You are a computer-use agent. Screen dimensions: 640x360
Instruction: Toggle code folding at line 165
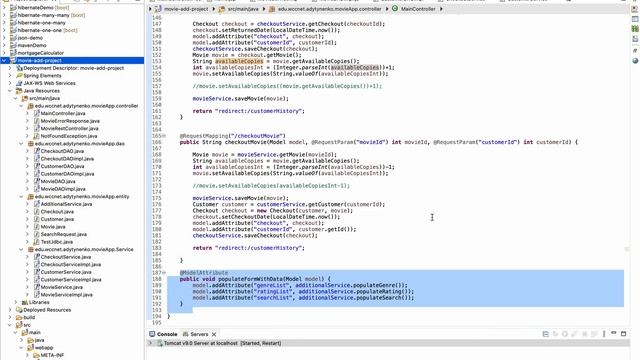(x=164, y=136)
